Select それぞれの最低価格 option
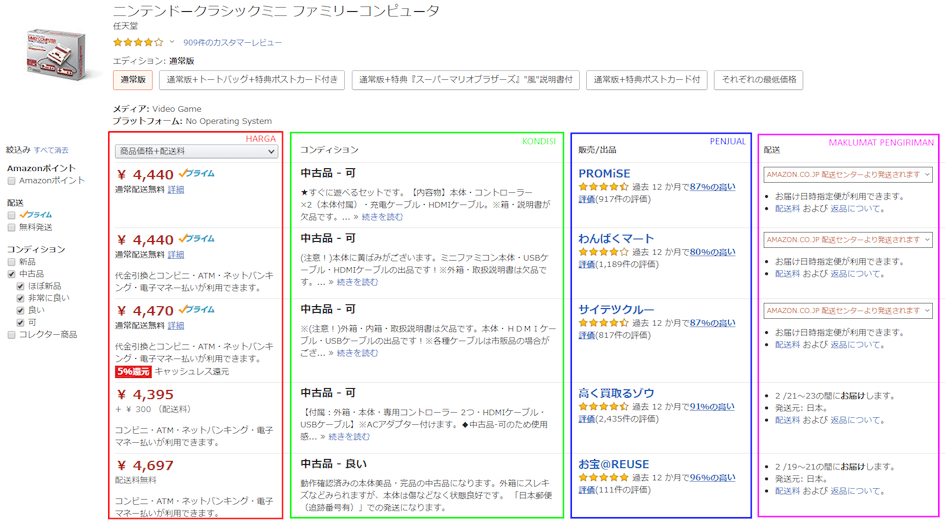This screenshot has width=945, height=522. click(x=759, y=80)
